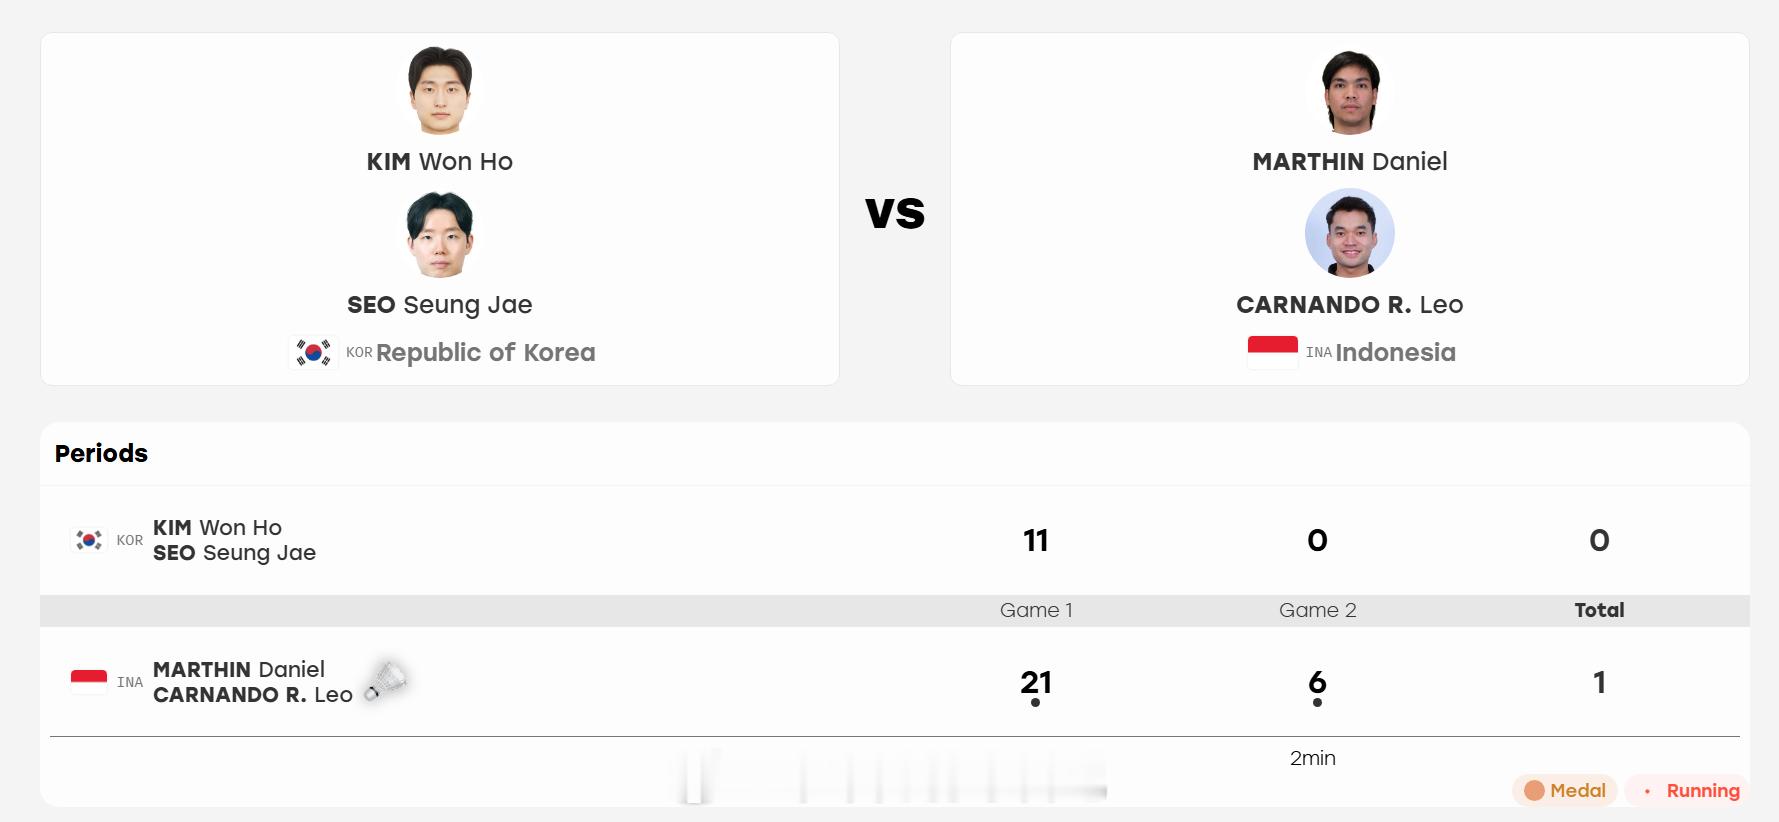Open CARNANDO R. Leo's profile photo
This screenshot has width=1779, height=822.
(x=1350, y=233)
